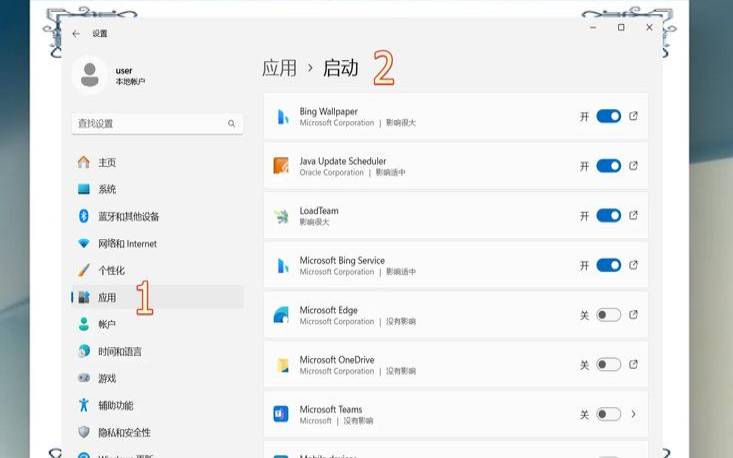The width and height of the screenshot is (733, 458).
Task: Focus the 查找设置 search field
Action: point(158,123)
